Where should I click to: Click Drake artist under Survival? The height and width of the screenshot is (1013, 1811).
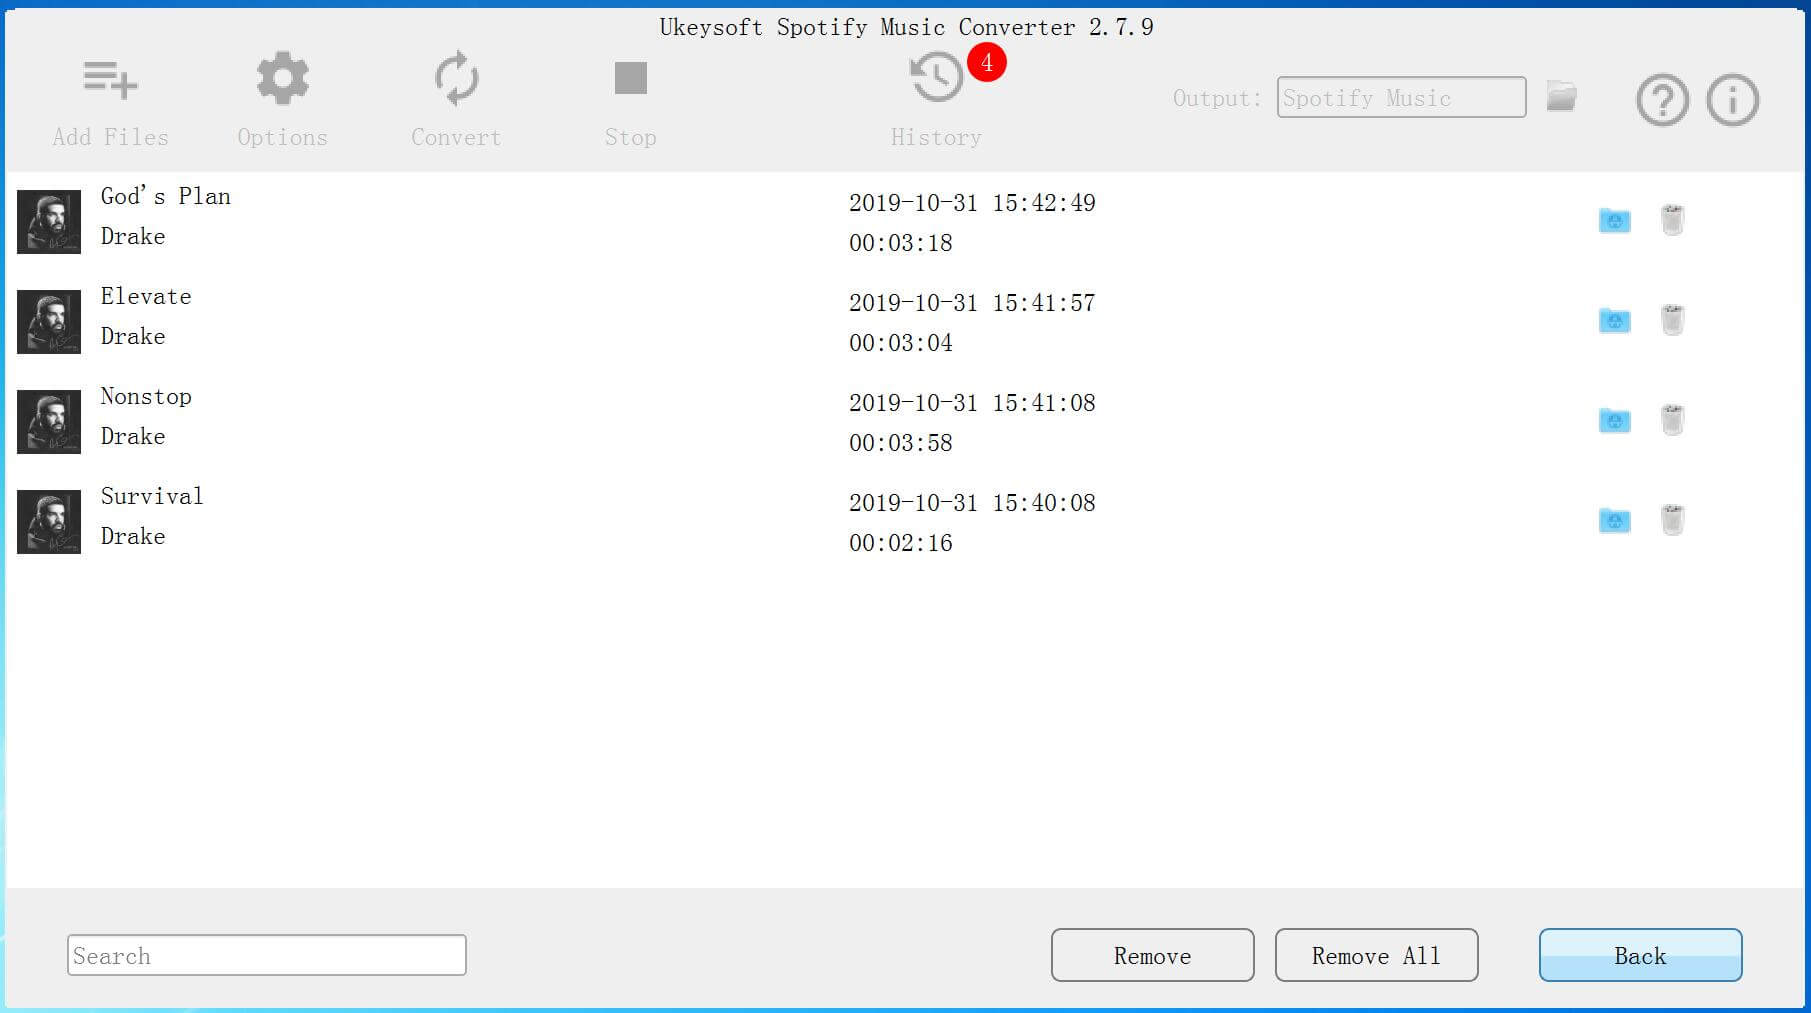pos(133,536)
